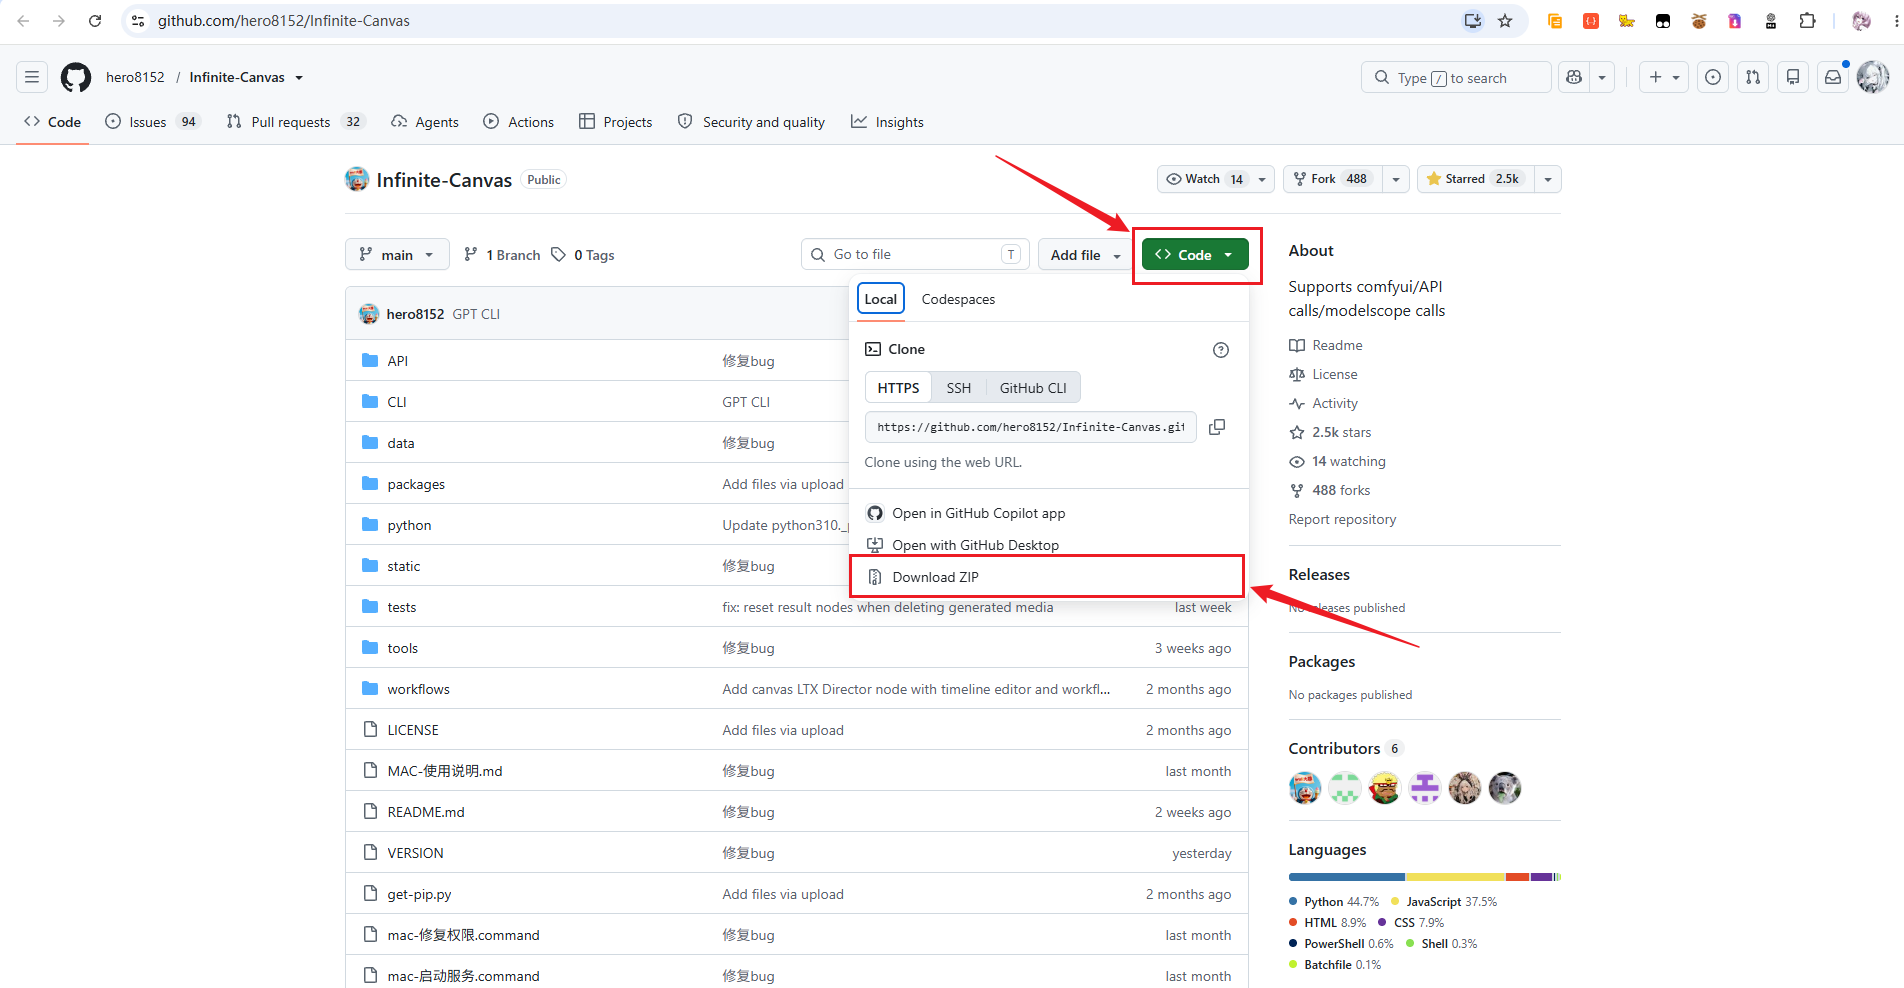This screenshot has width=1904, height=988.
Task: Select the Local tab
Action: tap(881, 299)
